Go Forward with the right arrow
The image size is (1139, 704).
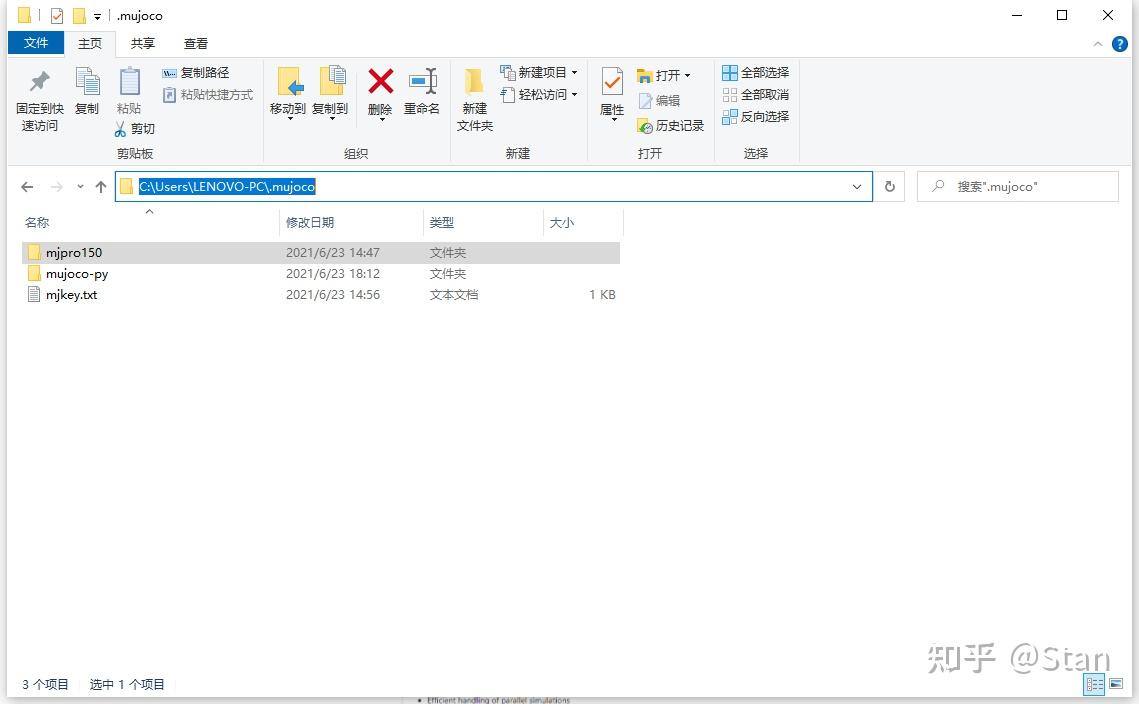[56, 187]
